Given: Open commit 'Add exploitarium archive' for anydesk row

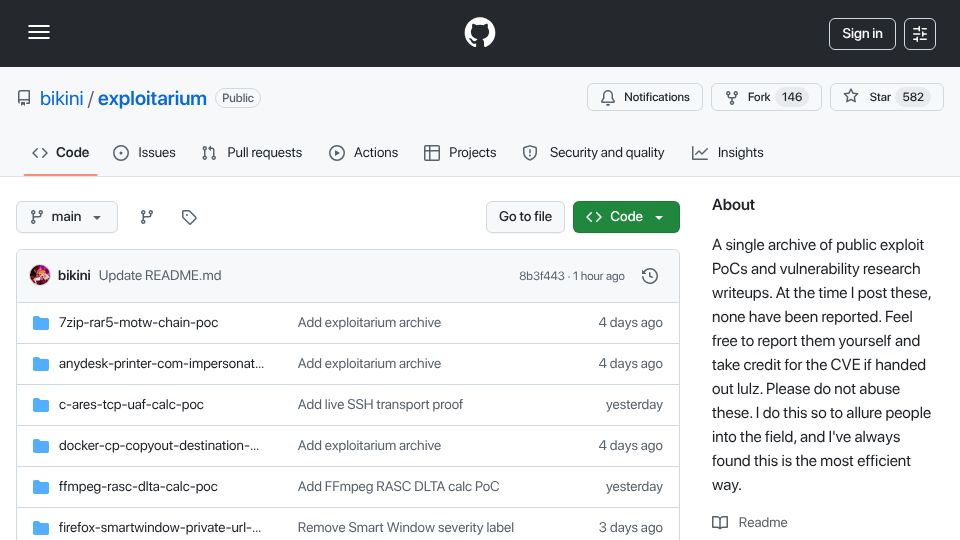Looking at the screenshot, I should point(369,364).
